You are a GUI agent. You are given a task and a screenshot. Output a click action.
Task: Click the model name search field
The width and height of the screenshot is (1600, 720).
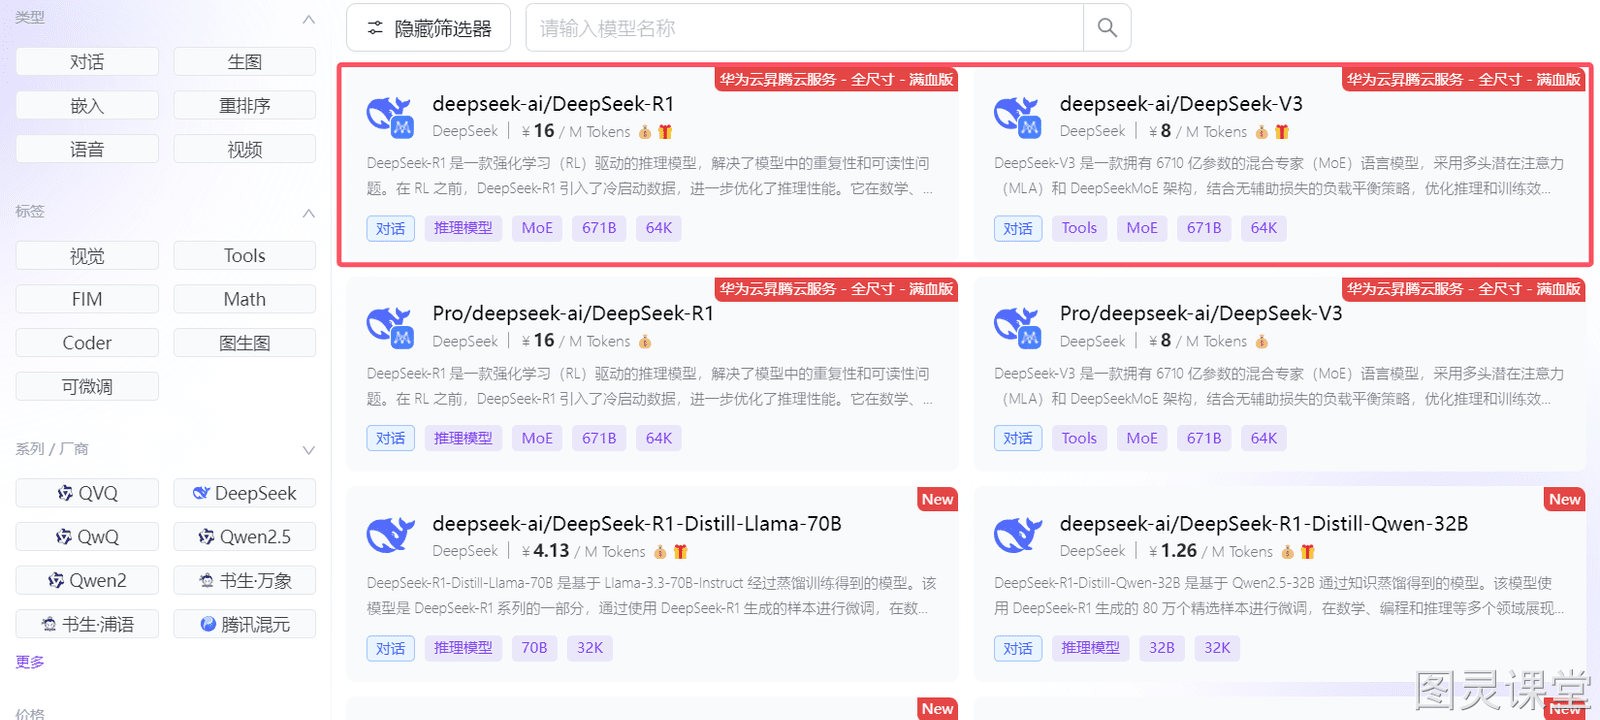805,28
